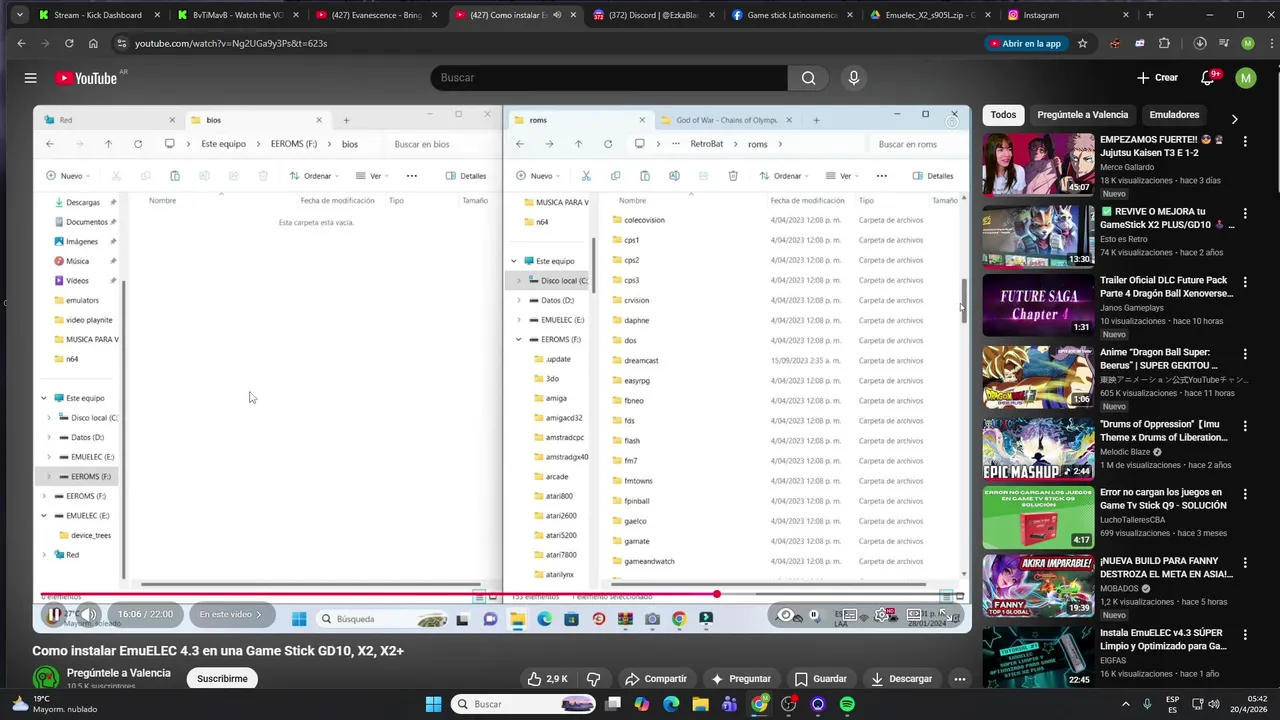Mute the video via the volume icon

pos(88,615)
